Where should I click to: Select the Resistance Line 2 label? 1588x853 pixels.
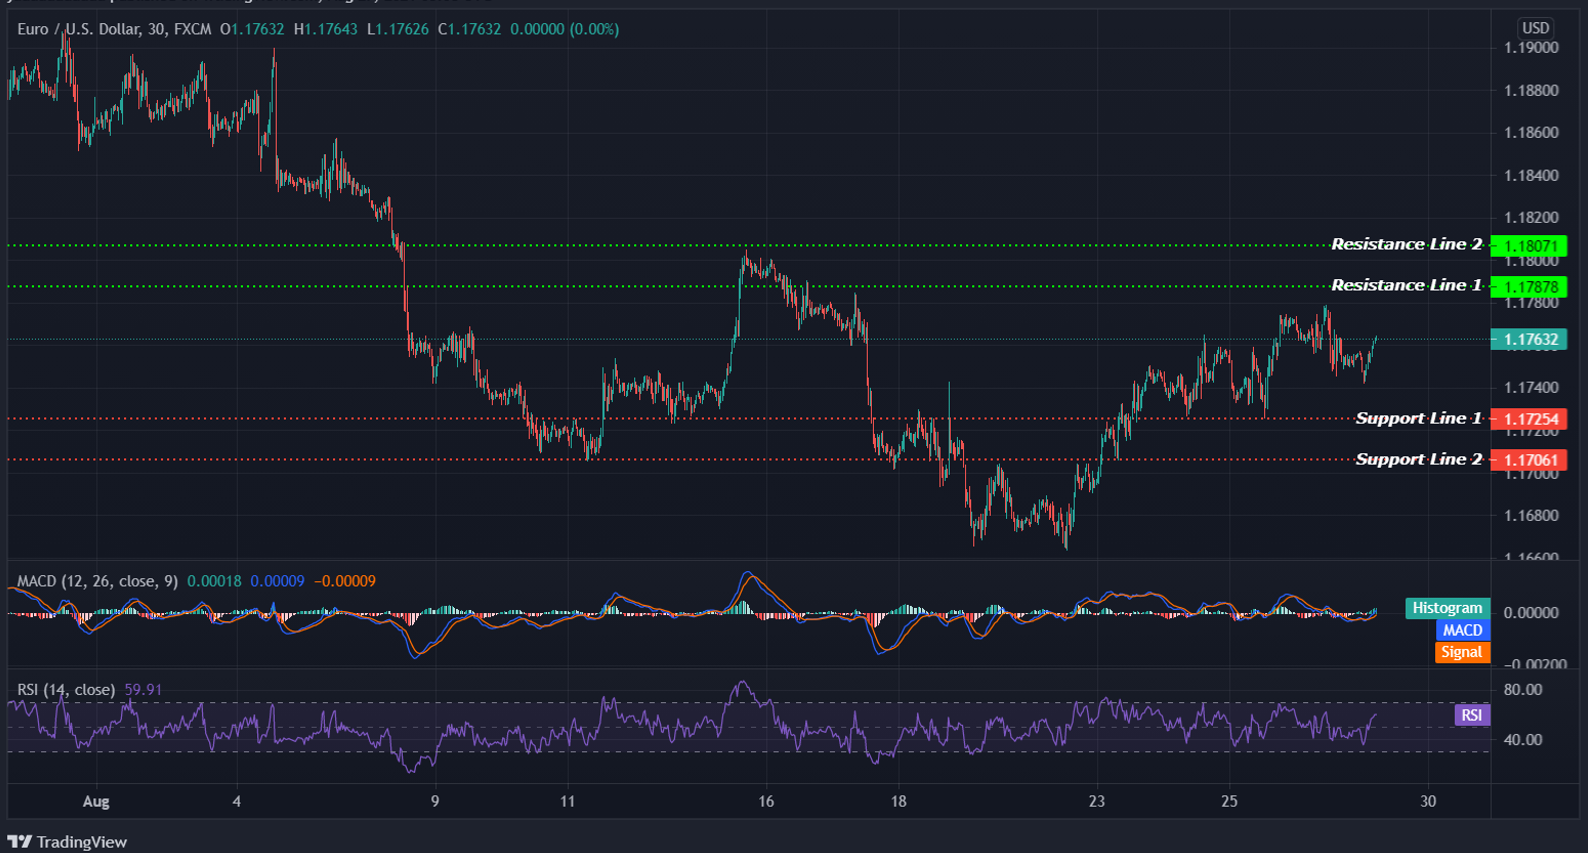(1406, 244)
